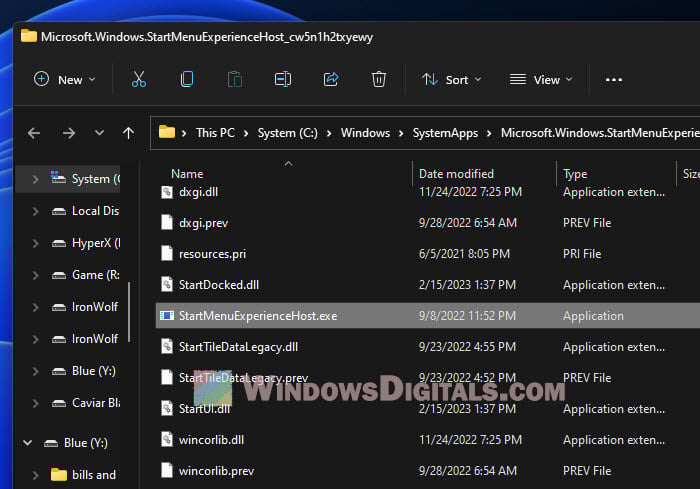Select Caviar drive in navigation pane
The height and width of the screenshot is (489, 700).
click(96, 403)
